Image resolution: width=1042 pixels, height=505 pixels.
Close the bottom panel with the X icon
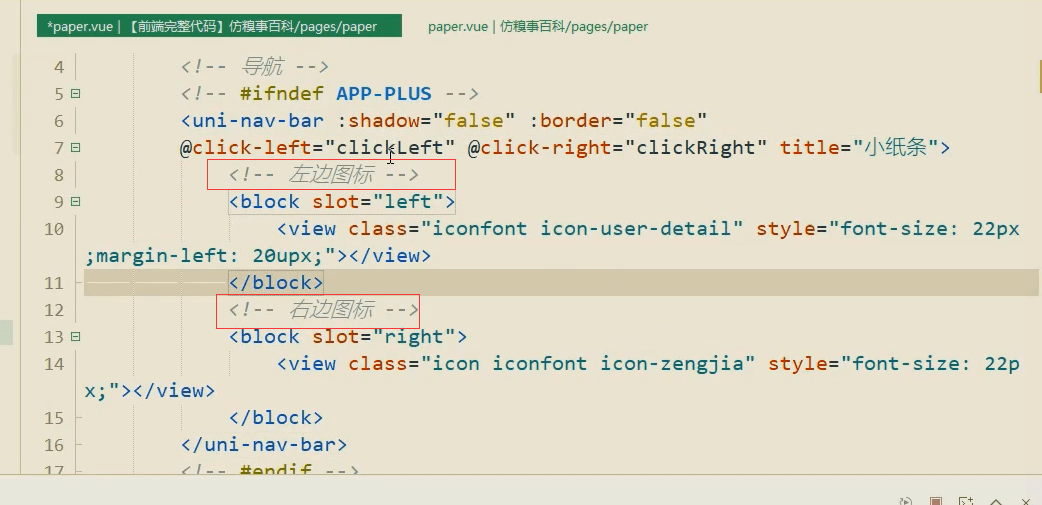click(x=1027, y=502)
